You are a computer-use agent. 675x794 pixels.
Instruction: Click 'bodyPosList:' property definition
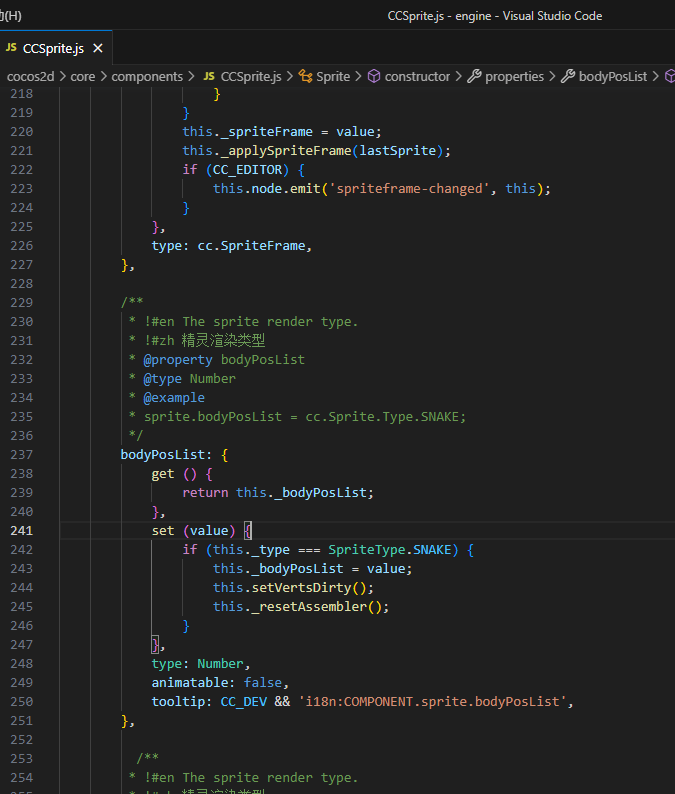coord(166,455)
